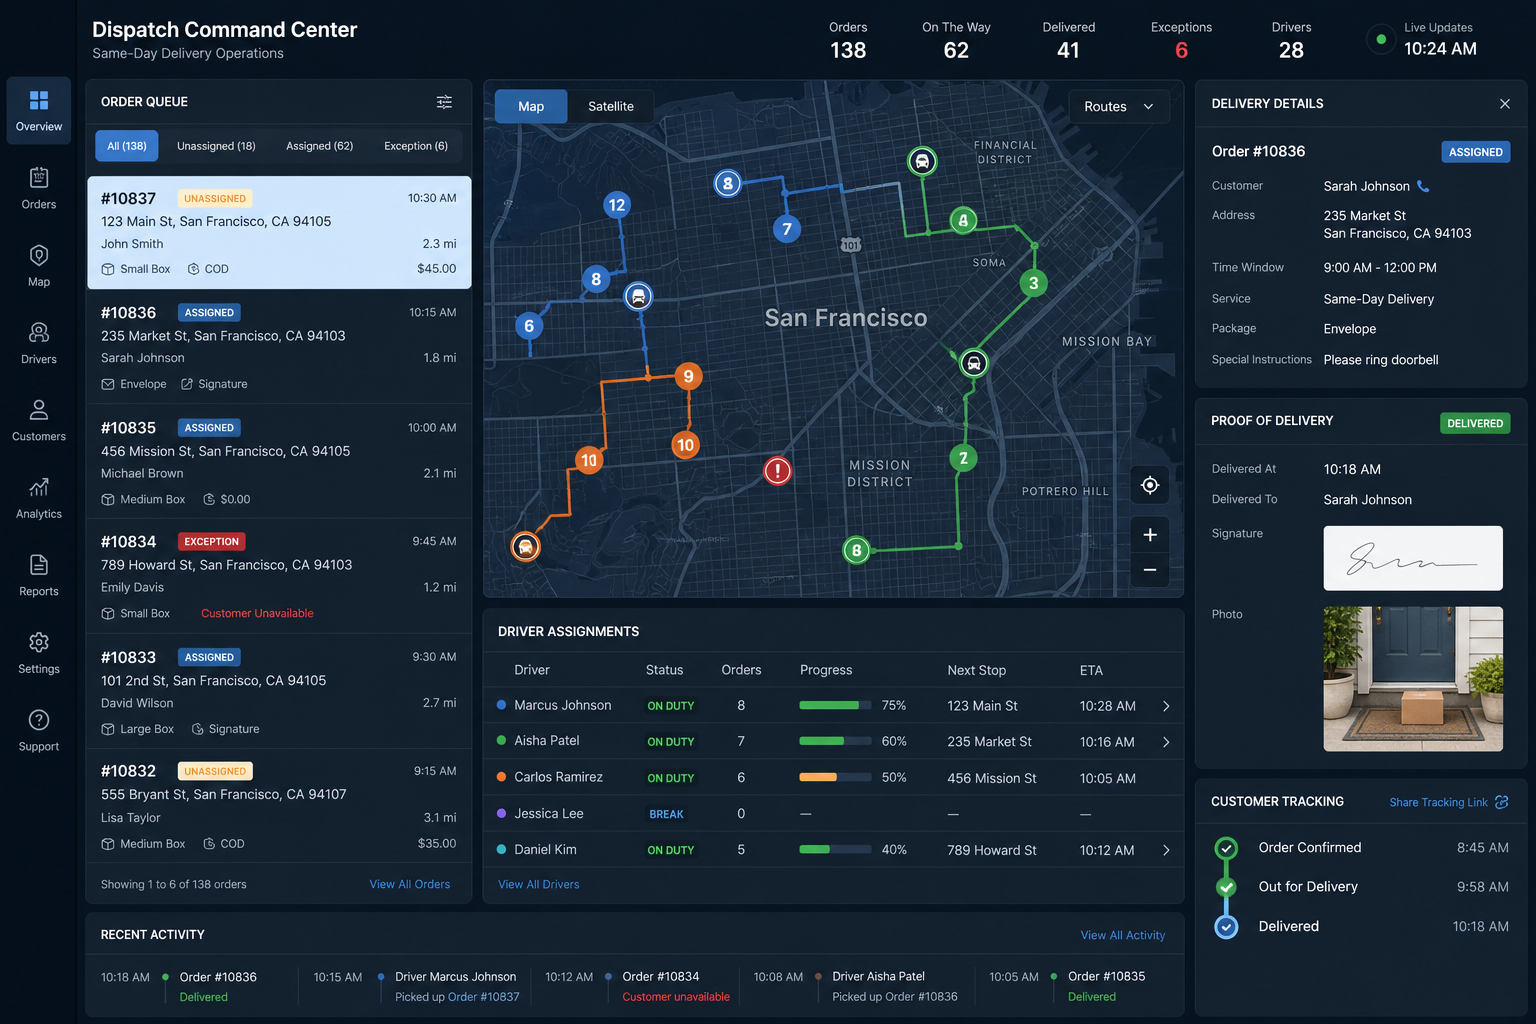
Task: Click the Jessica Lee driver row
Action: tap(833, 814)
